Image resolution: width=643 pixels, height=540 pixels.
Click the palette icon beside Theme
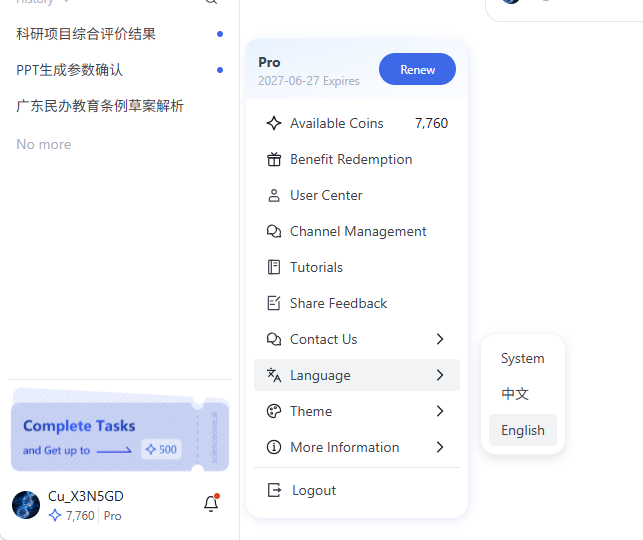click(274, 411)
